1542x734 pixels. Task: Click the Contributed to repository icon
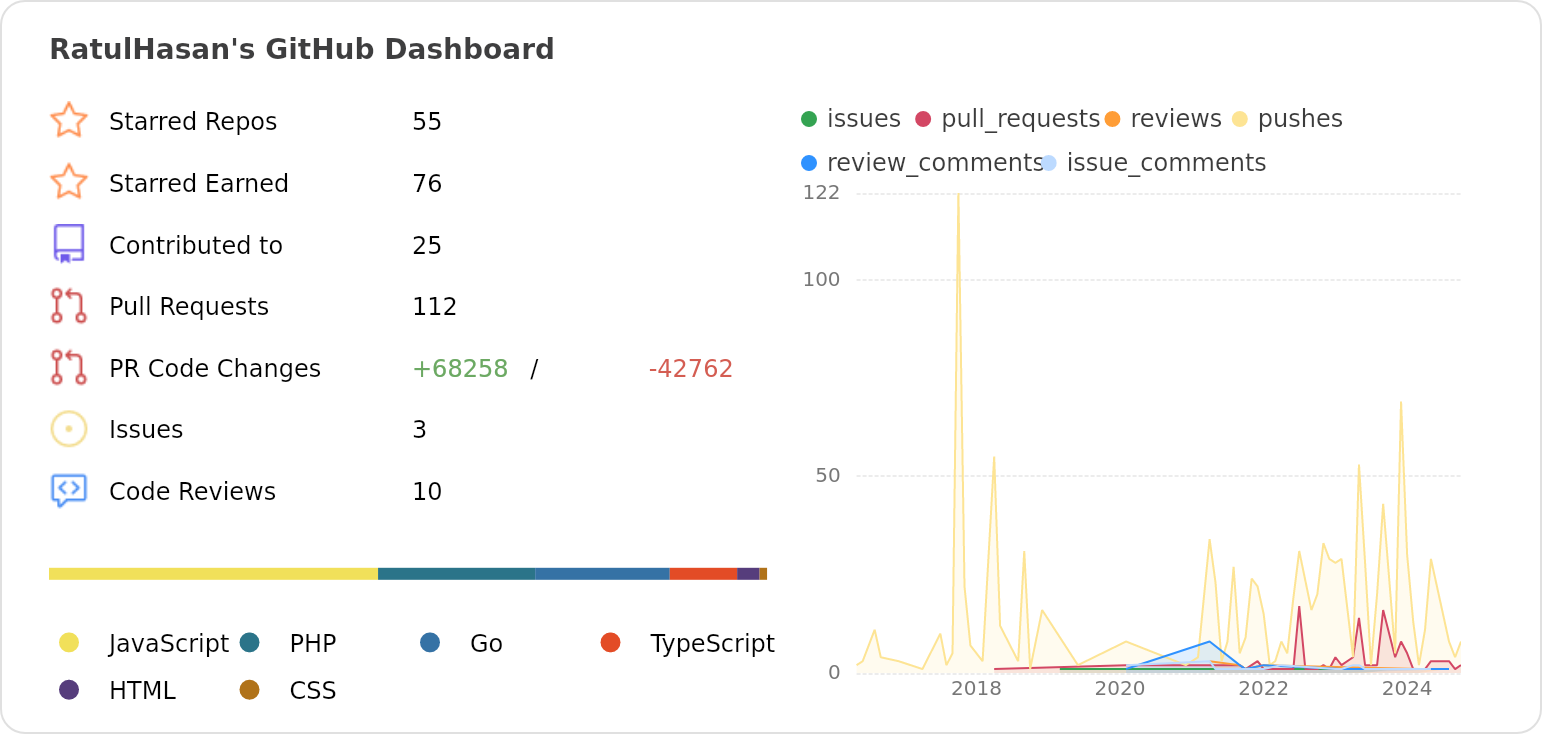point(69,244)
